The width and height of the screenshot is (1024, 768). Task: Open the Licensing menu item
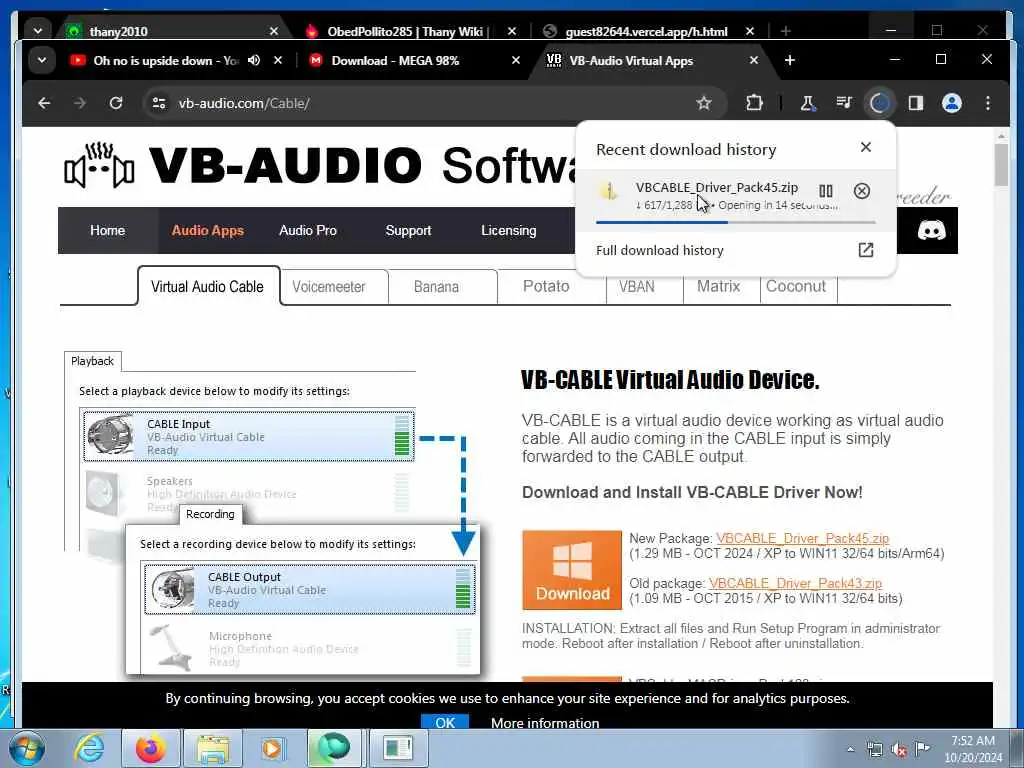(x=509, y=231)
